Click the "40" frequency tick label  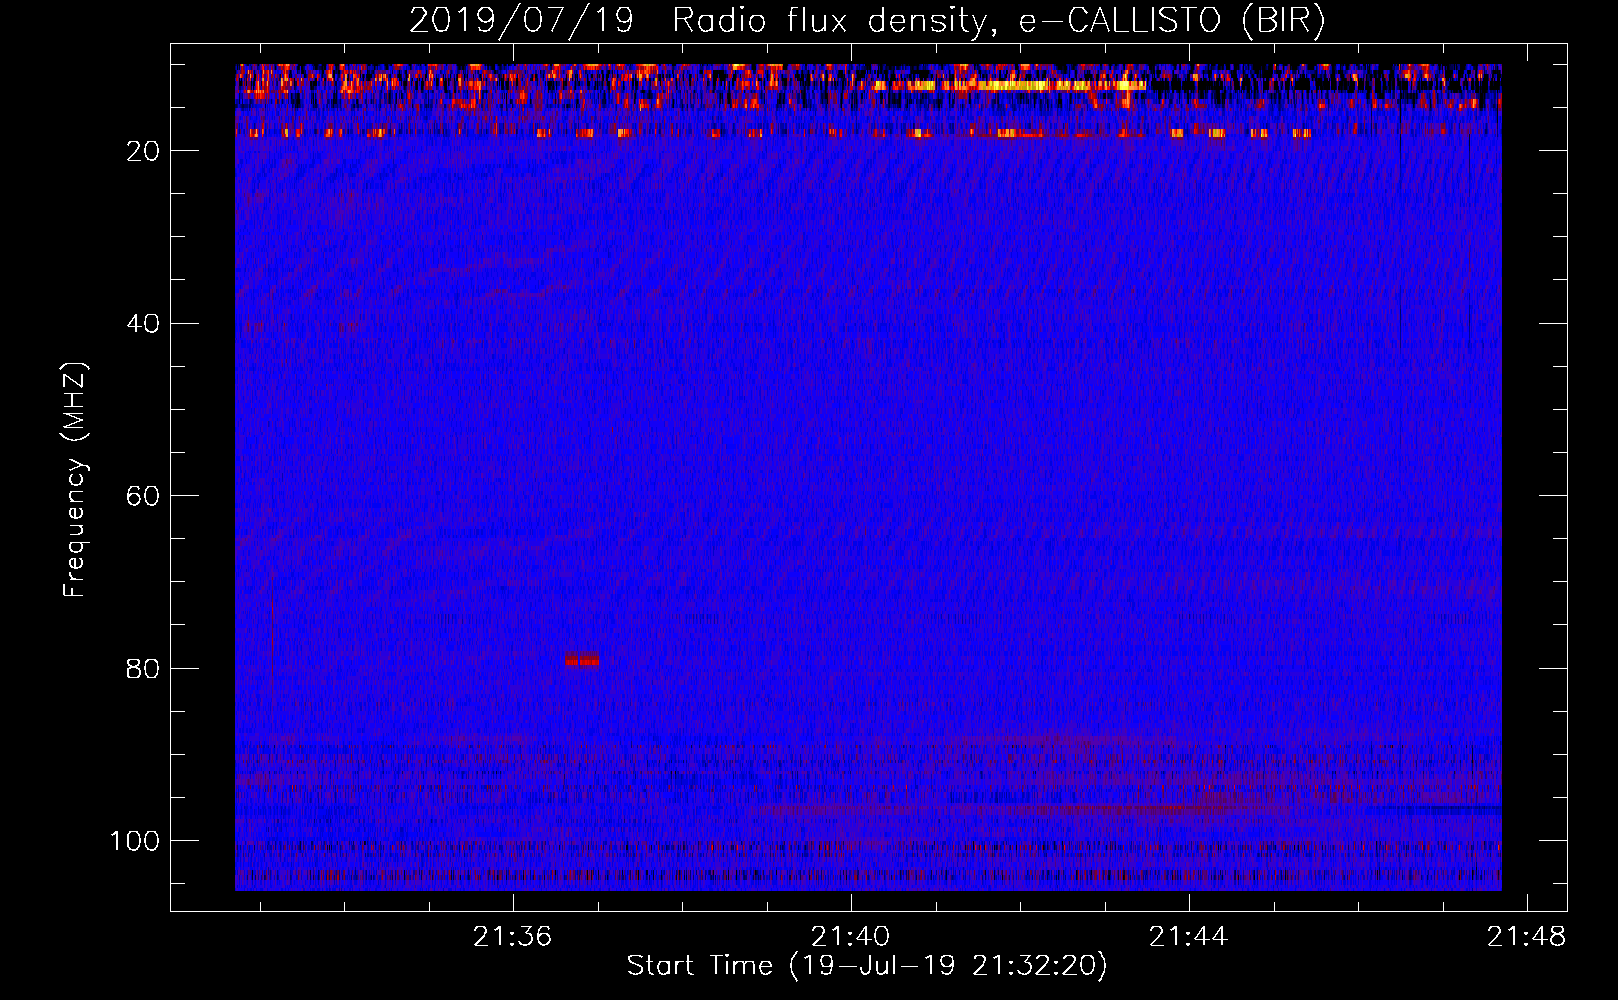[143, 324]
